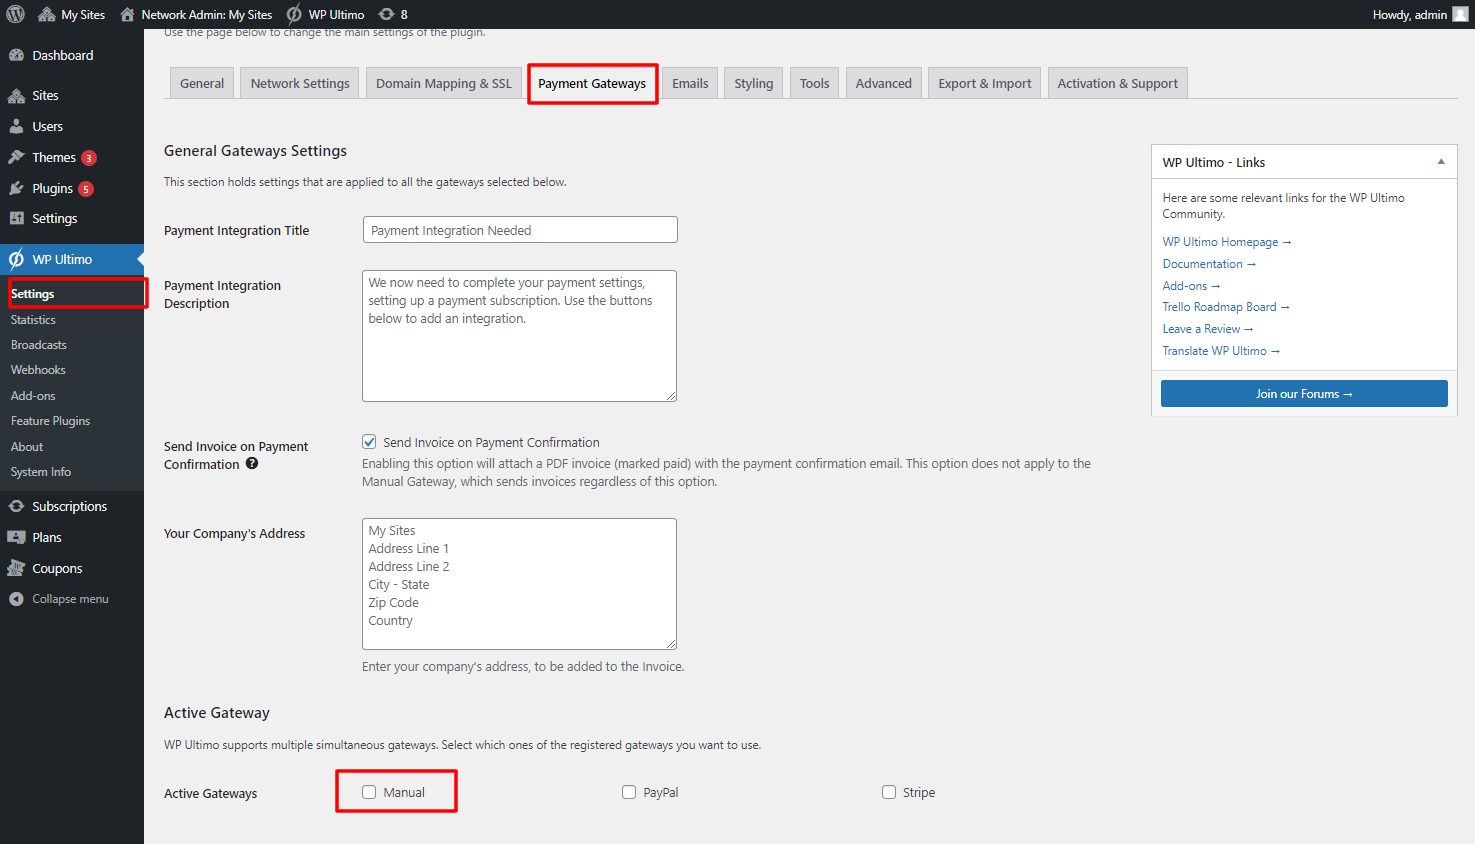Enable the PayPal gateway checkbox

tap(629, 792)
